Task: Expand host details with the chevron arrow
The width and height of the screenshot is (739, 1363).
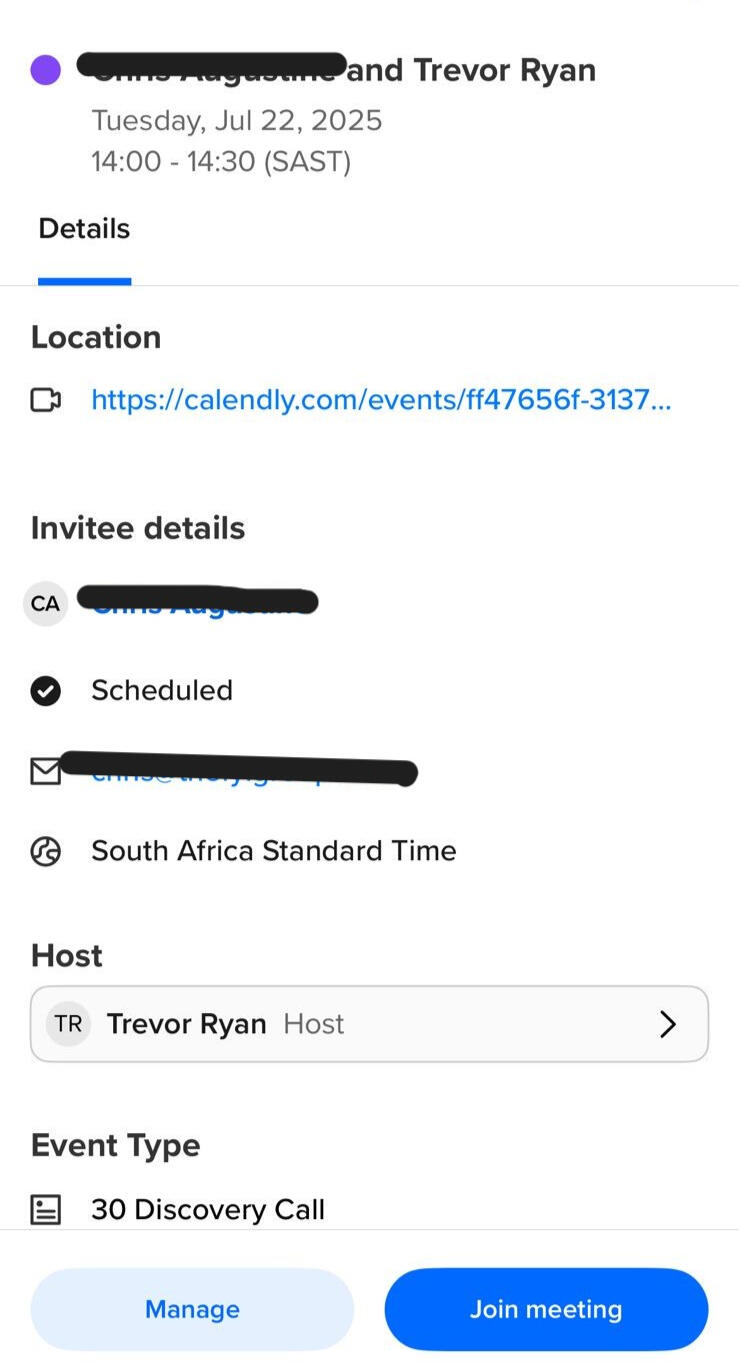Action: [x=668, y=1024]
